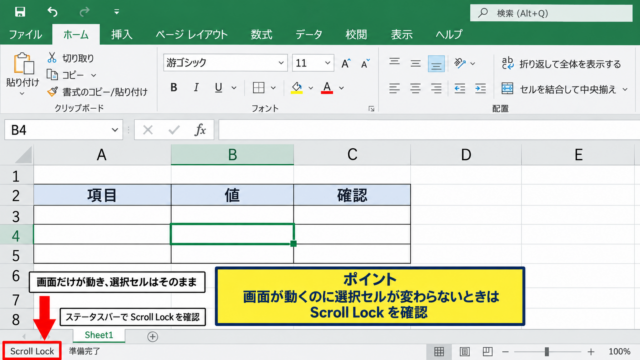Click the formula bar input

(429, 130)
